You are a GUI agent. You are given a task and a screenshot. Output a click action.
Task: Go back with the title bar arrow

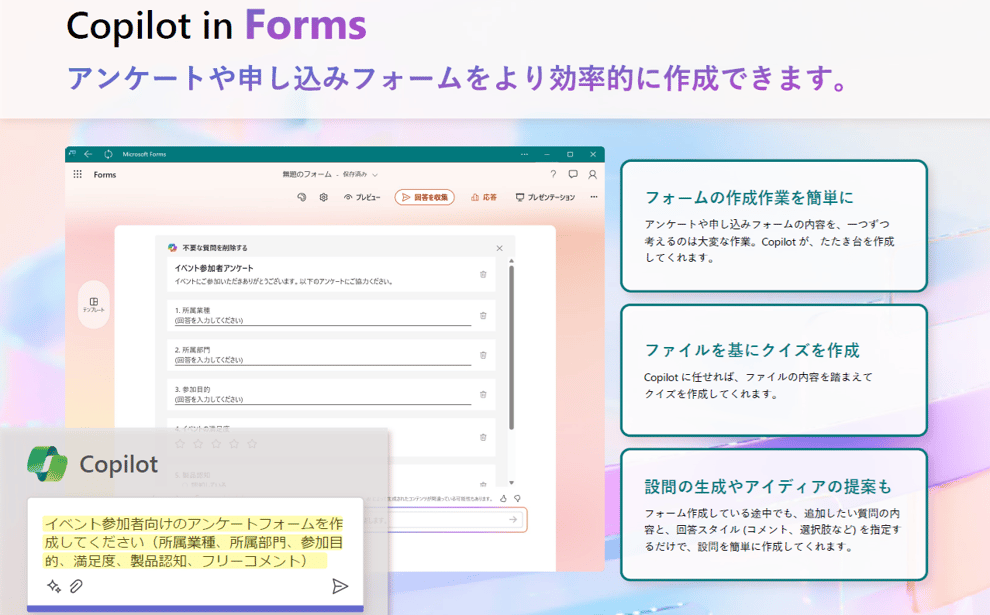point(88,154)
